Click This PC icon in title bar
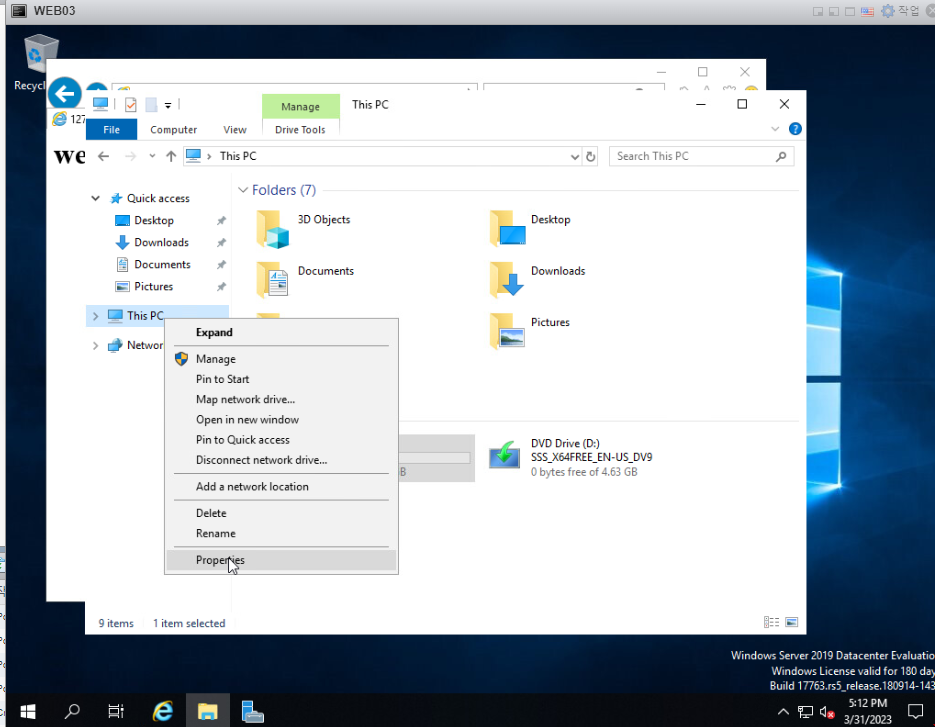 (100, 104)
